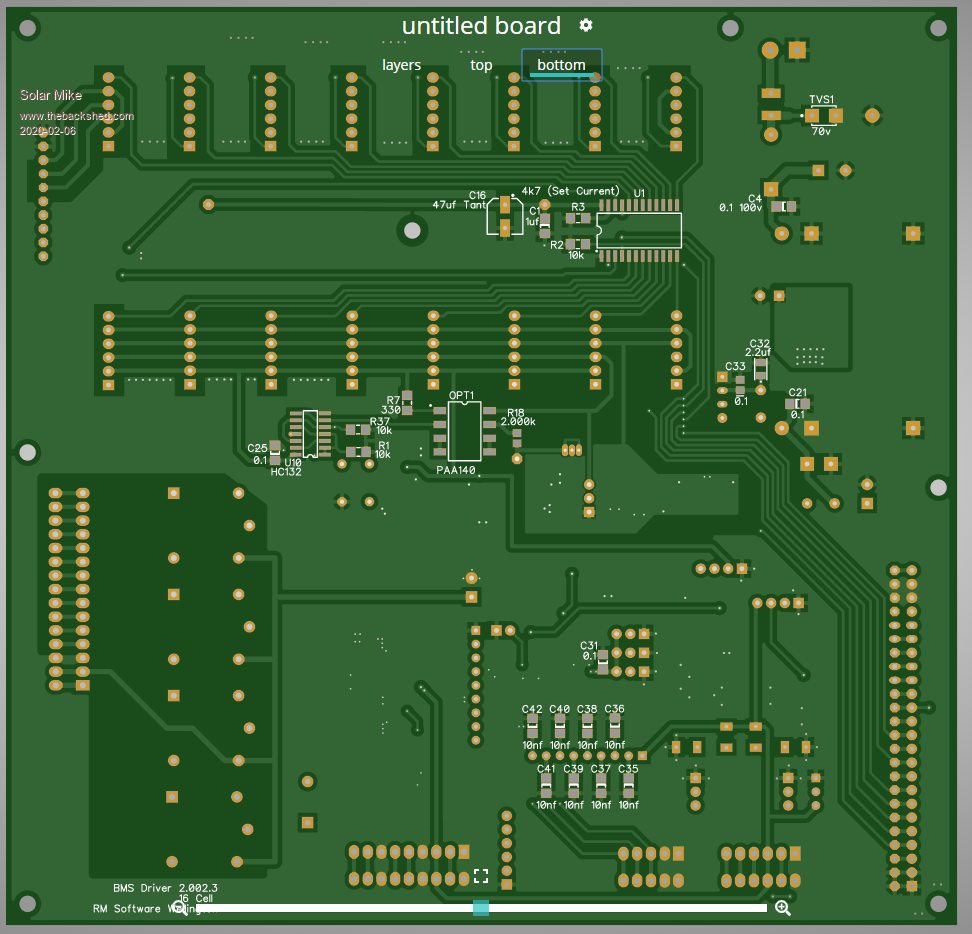Click the U10 HC132 chip

click(x=310, y=433)
